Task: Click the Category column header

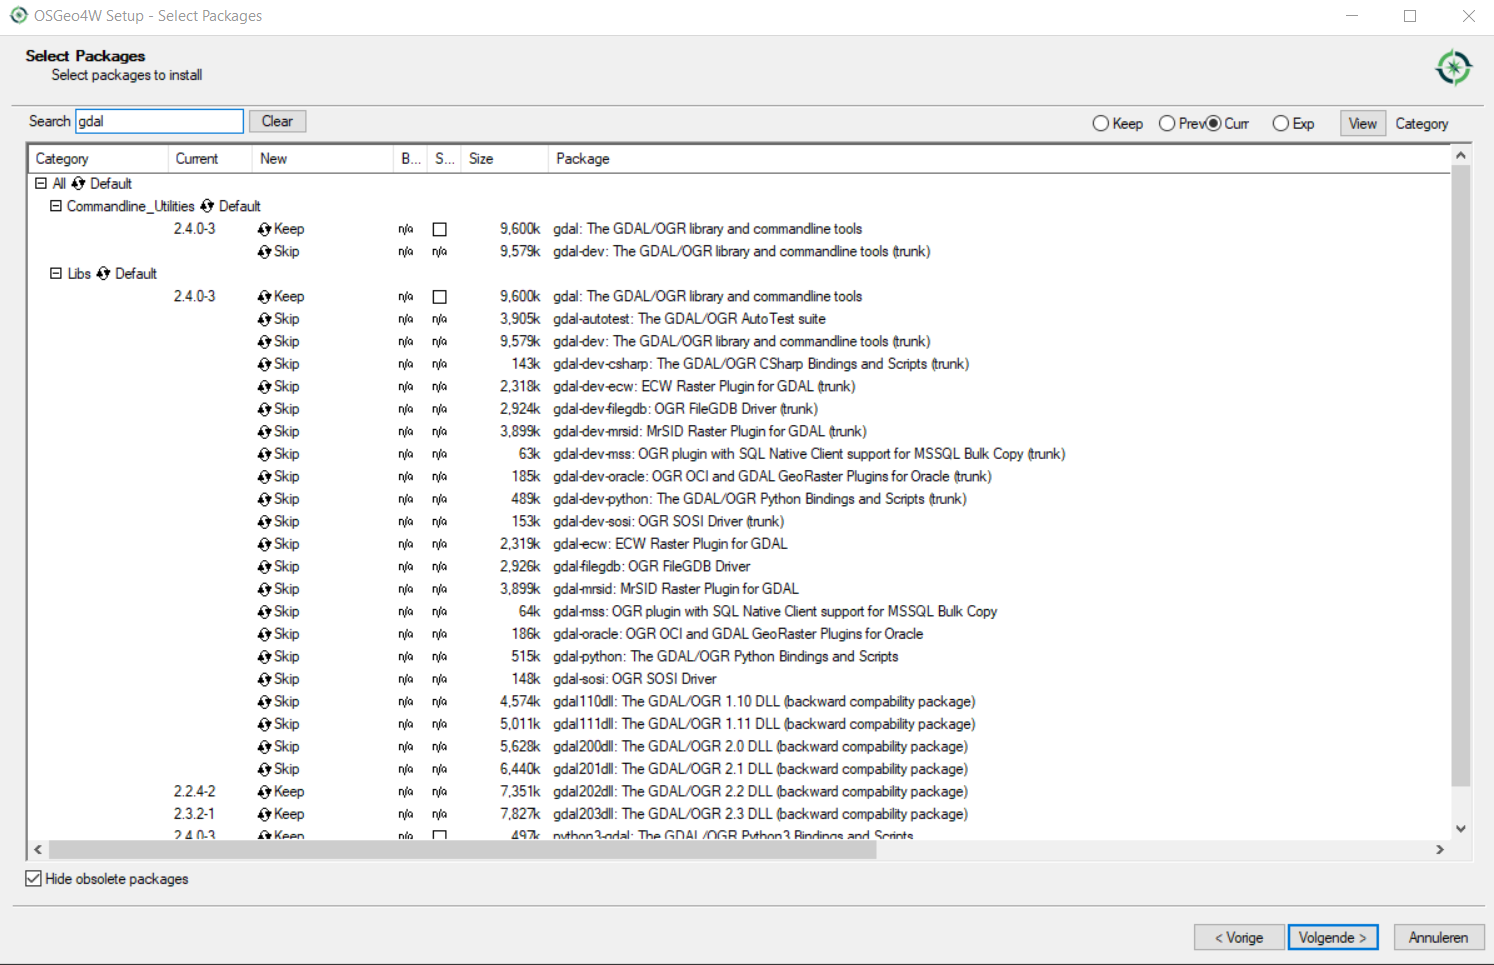Action: coord(97,159)
